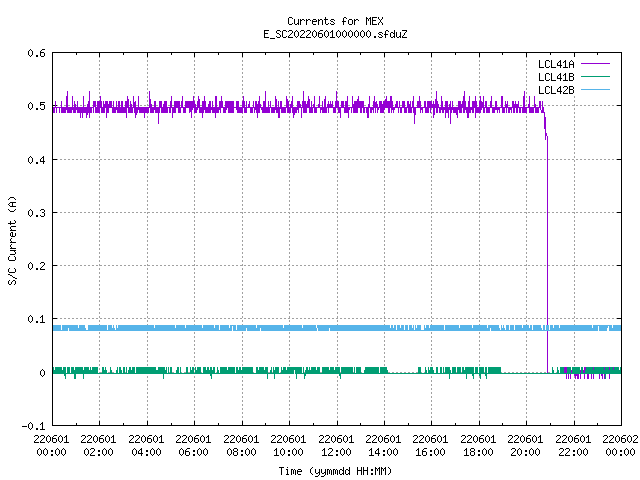
Task: Click the LCL41A legend label
Action: (x=556, y=64)
